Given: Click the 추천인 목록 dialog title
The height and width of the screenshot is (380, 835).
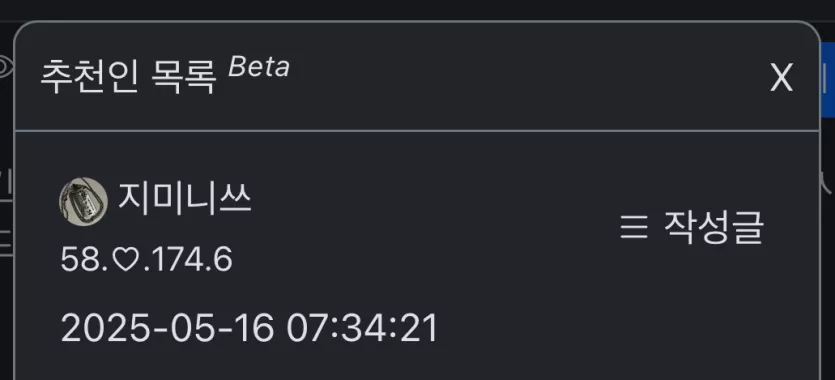Looking at the screenshot, I should pos(128,77).
